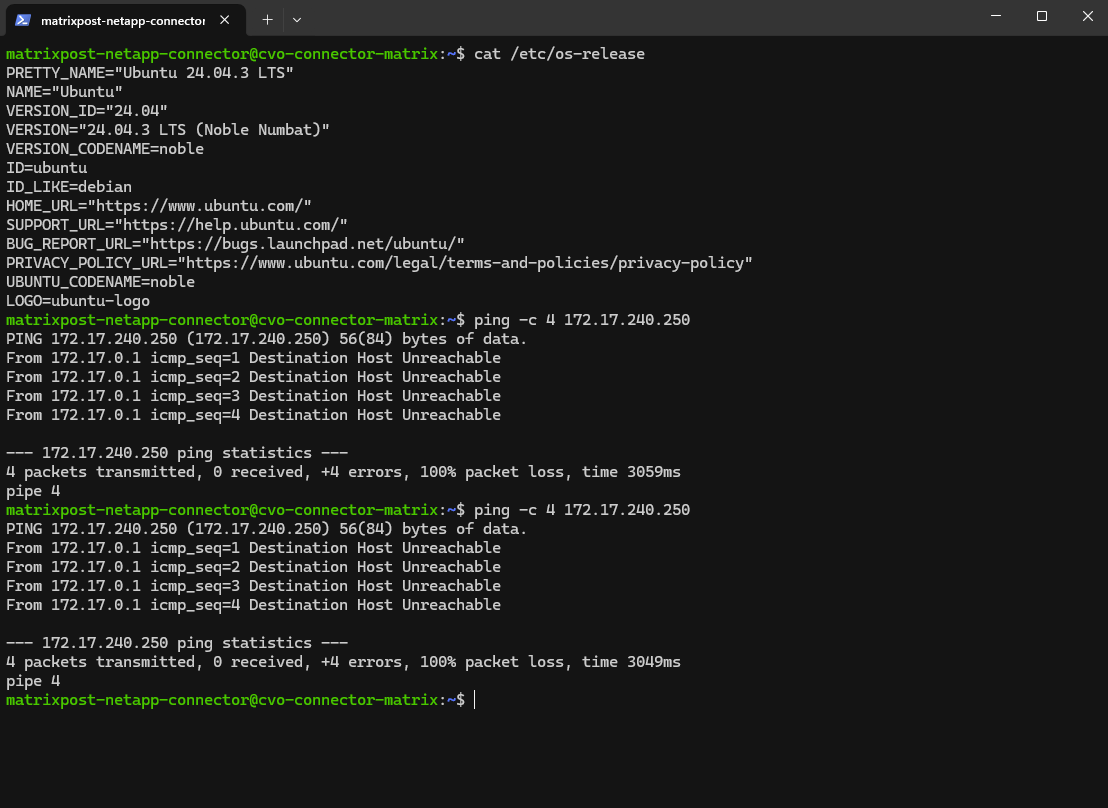Click the 3049ms ping statistics summary line
Viewport: 1108px width, 808px height.
point(343,662)
